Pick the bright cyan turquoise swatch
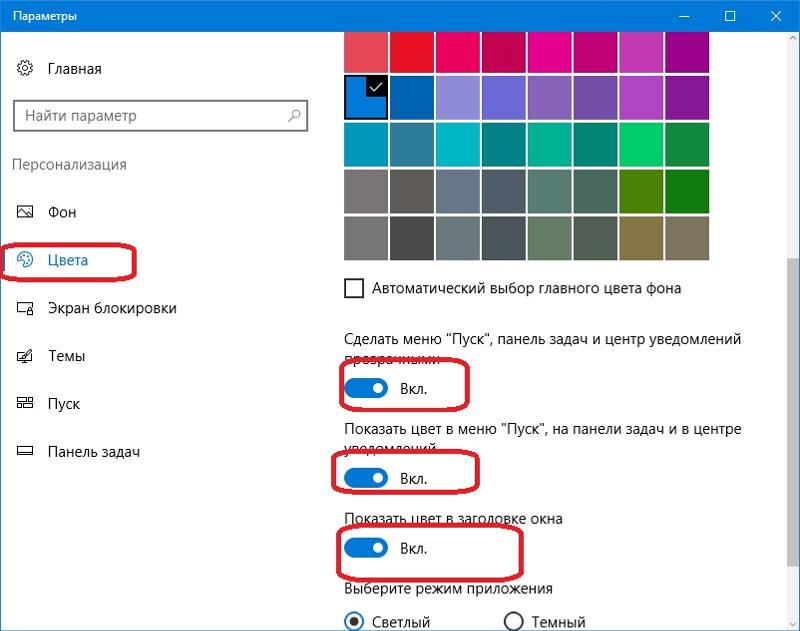 pos(458,144)
